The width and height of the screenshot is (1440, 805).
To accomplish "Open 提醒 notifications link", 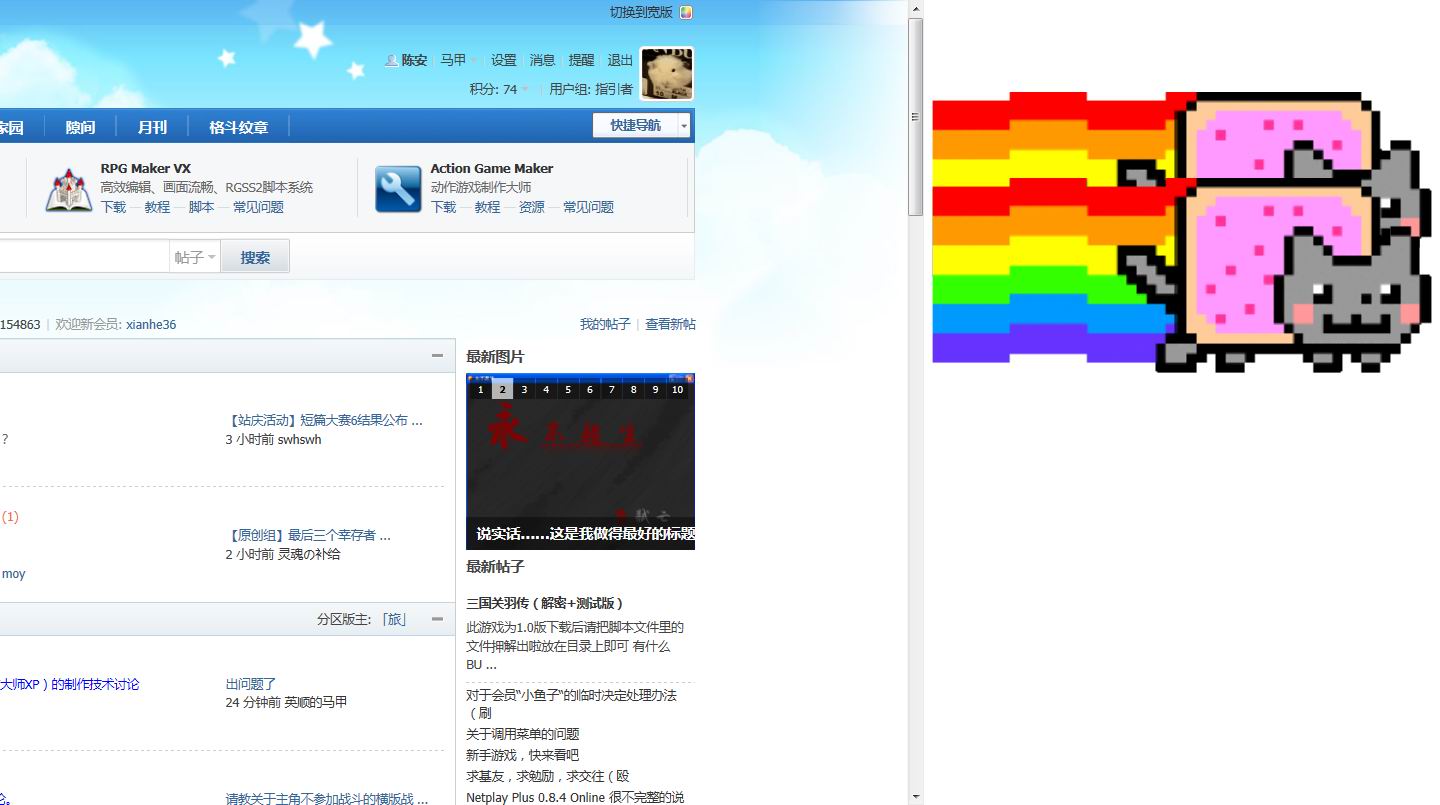I will tap(581, 60).
